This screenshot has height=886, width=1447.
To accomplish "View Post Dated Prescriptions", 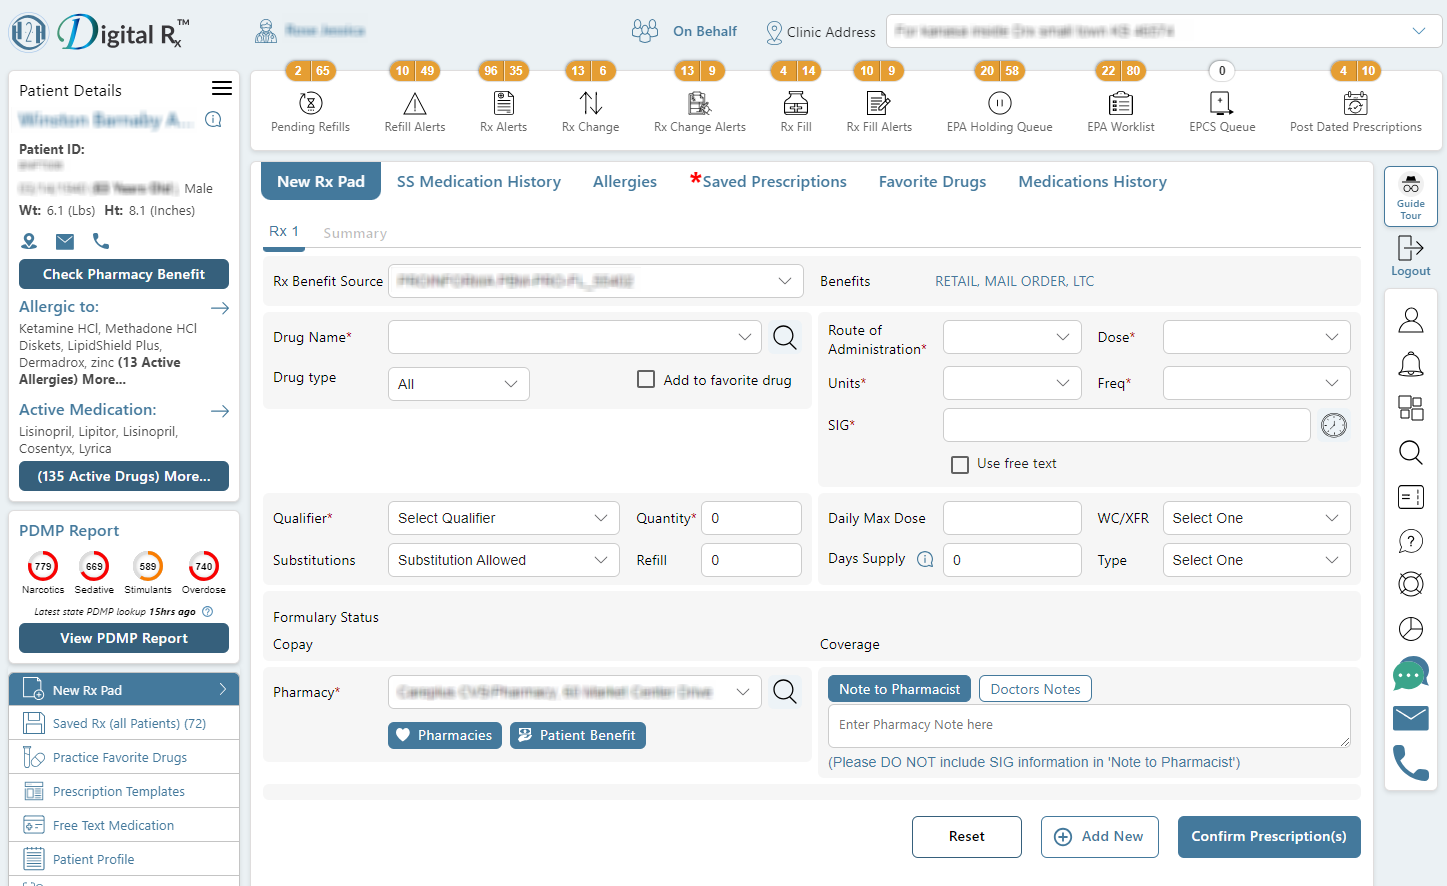I will (x=1355, y=110).
